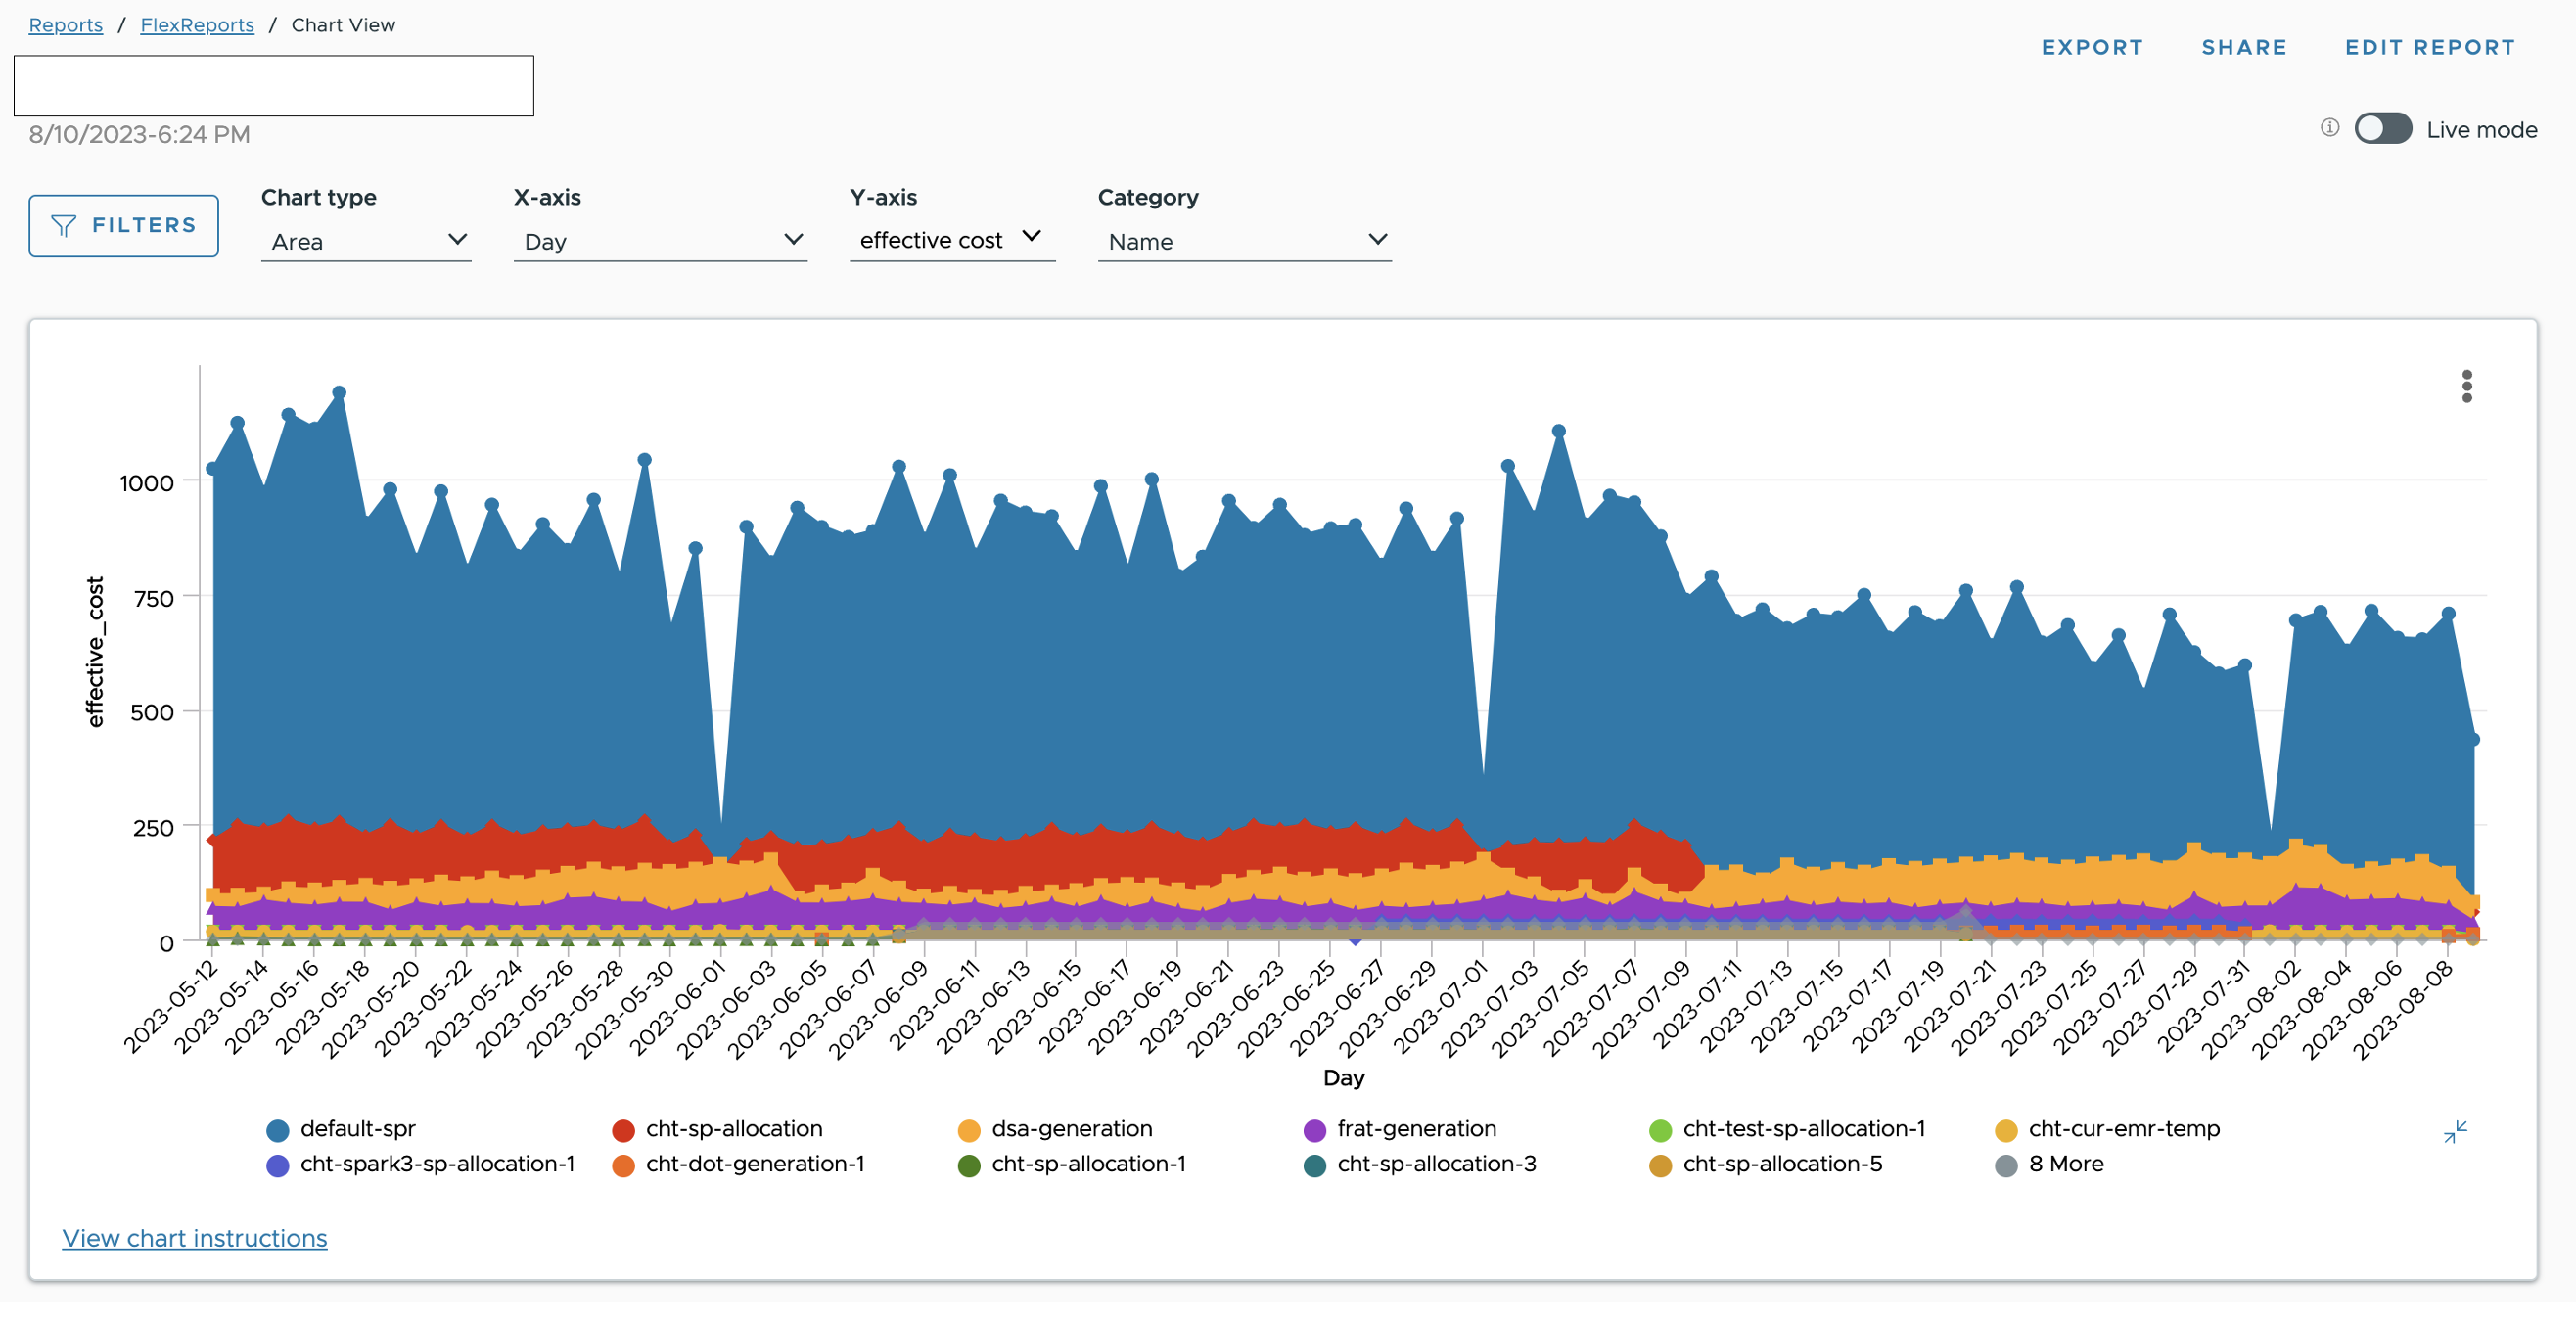
Task: Expand the Y-axis effective cost dropdown
Action: 951,240
